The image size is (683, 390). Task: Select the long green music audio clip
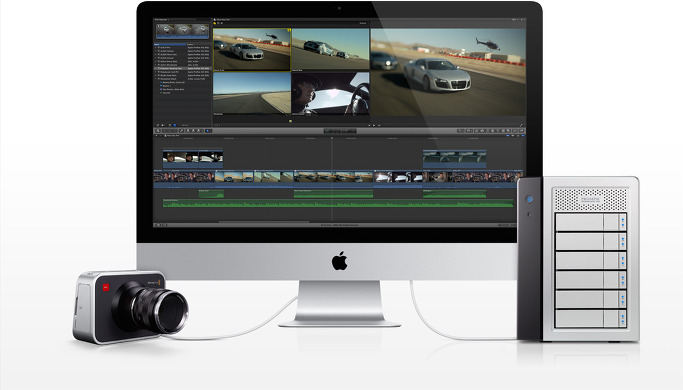338,203
